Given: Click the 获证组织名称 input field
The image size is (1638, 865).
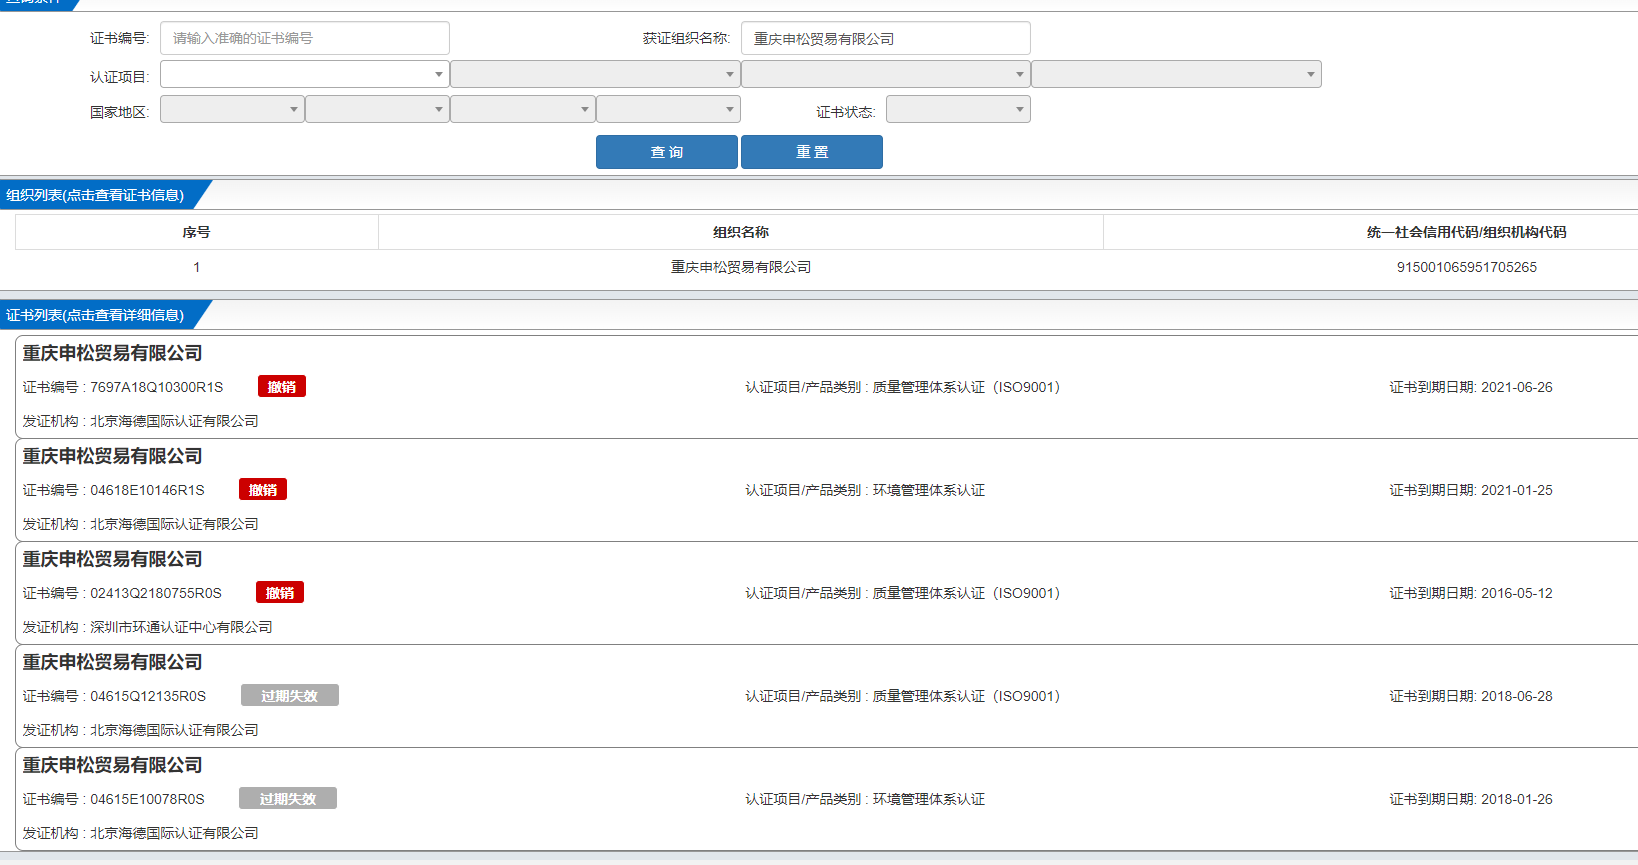Looking at the screenshot, I should point(885,38).
